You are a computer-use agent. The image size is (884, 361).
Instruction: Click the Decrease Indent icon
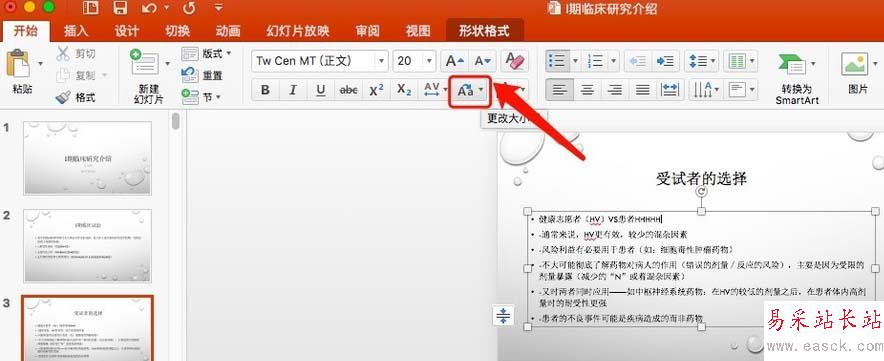coord(638,61)
